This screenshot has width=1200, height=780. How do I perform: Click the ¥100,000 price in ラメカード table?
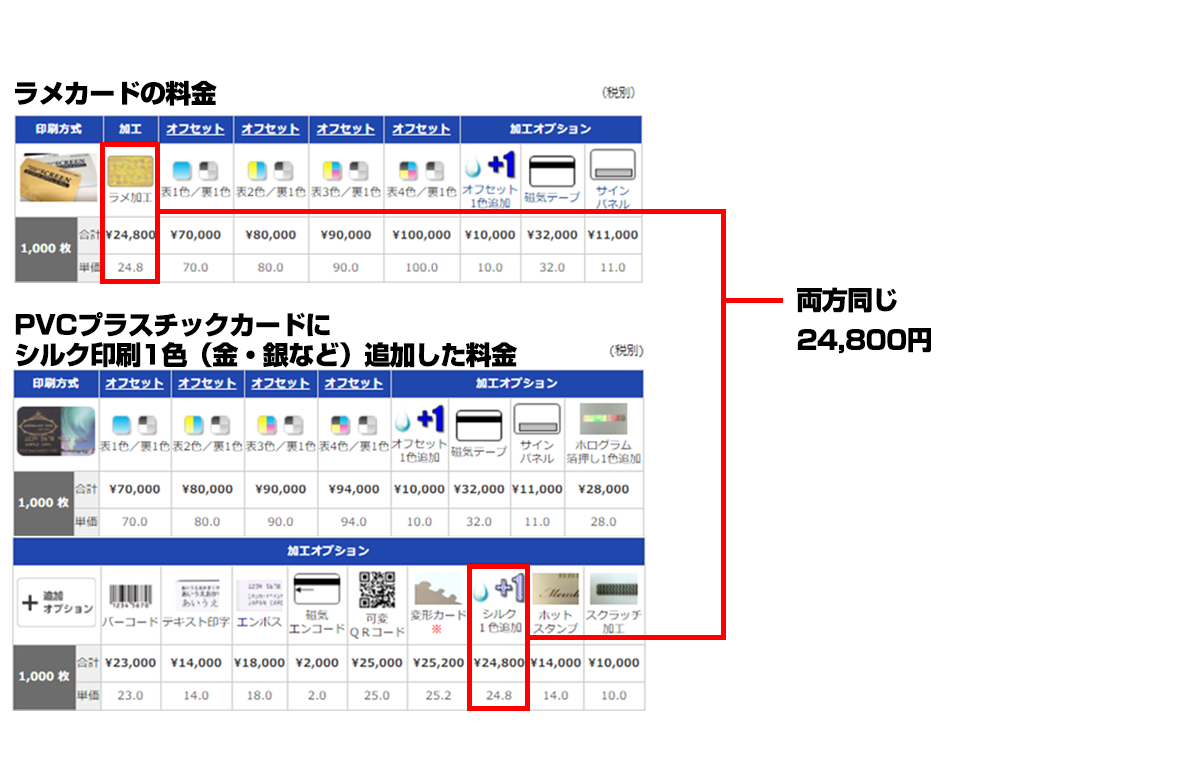tap(421, 235)
